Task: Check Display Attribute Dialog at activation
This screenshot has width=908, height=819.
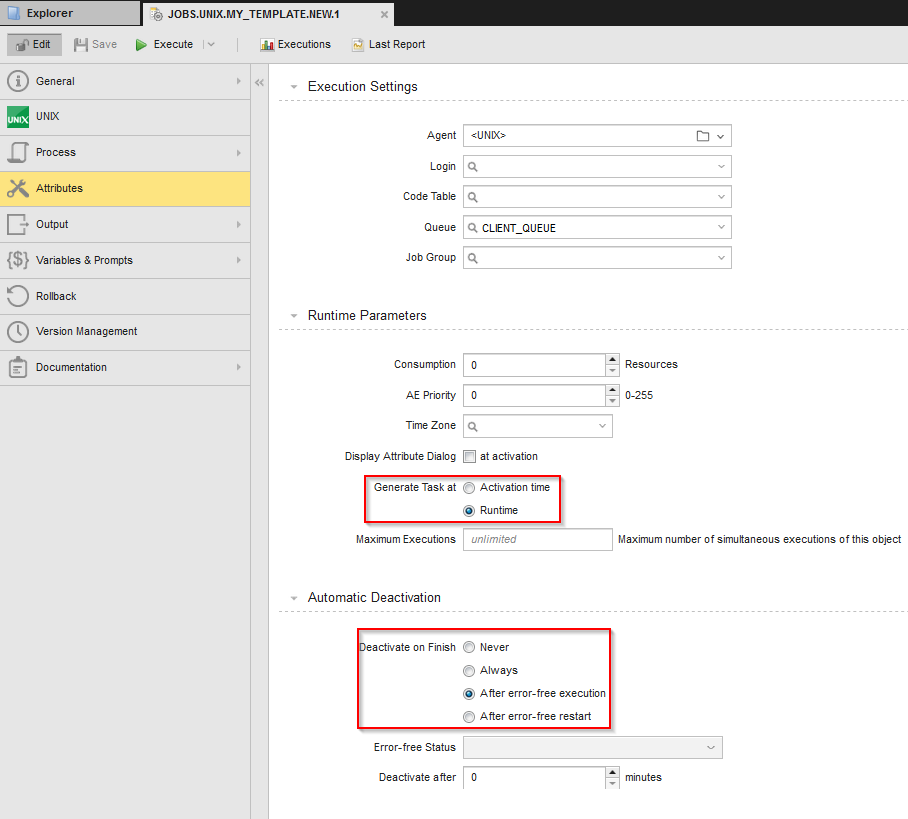Action: 469,456
